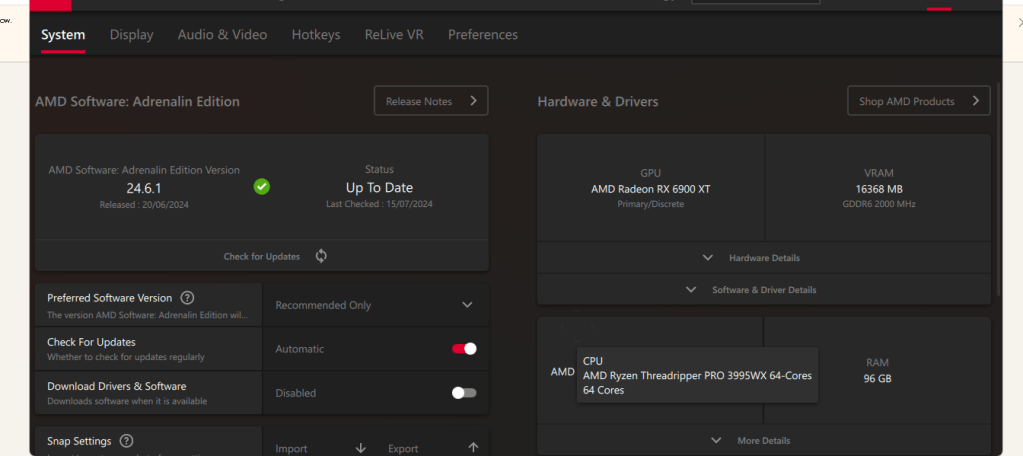Click the chevron inside Release Notes button
This screenshot has width=1023, height=456.
click(x=474, y=101)
